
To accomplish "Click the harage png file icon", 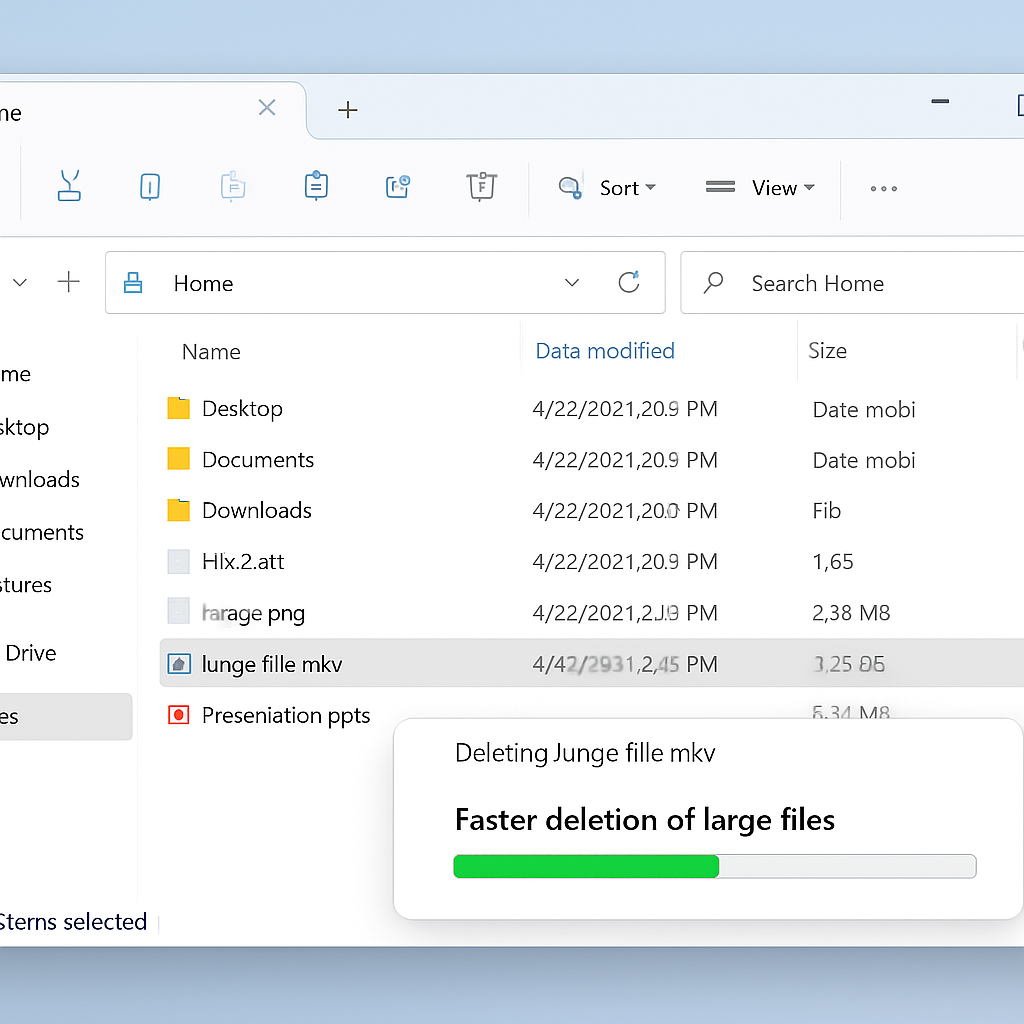I will pyautogui.click(x=178, y=611).
